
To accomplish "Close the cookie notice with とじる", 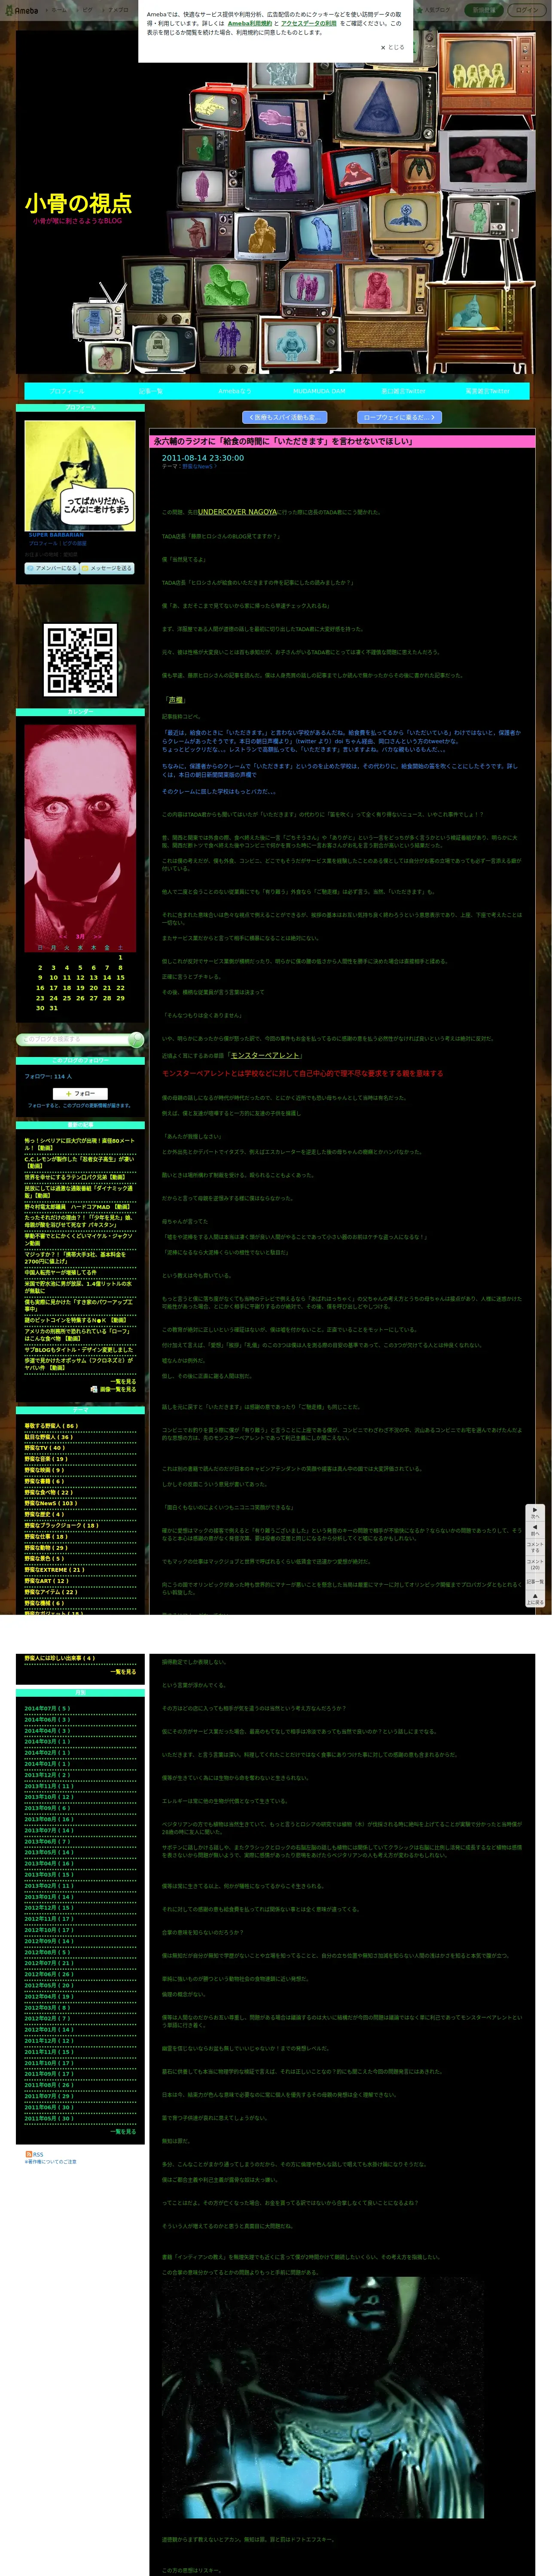I will coord(393,47).
